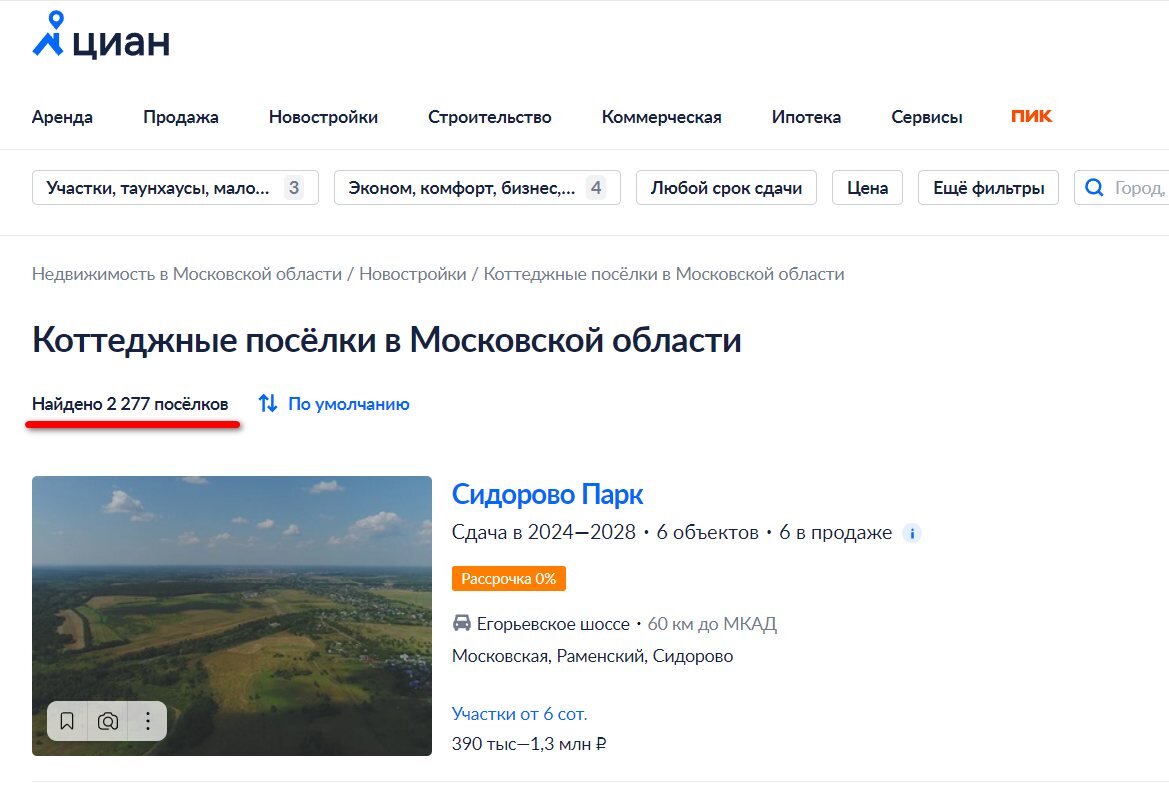Go to Недвижимость в Московской области breadcrumb
1169x792 pixels.
[186, 274]
